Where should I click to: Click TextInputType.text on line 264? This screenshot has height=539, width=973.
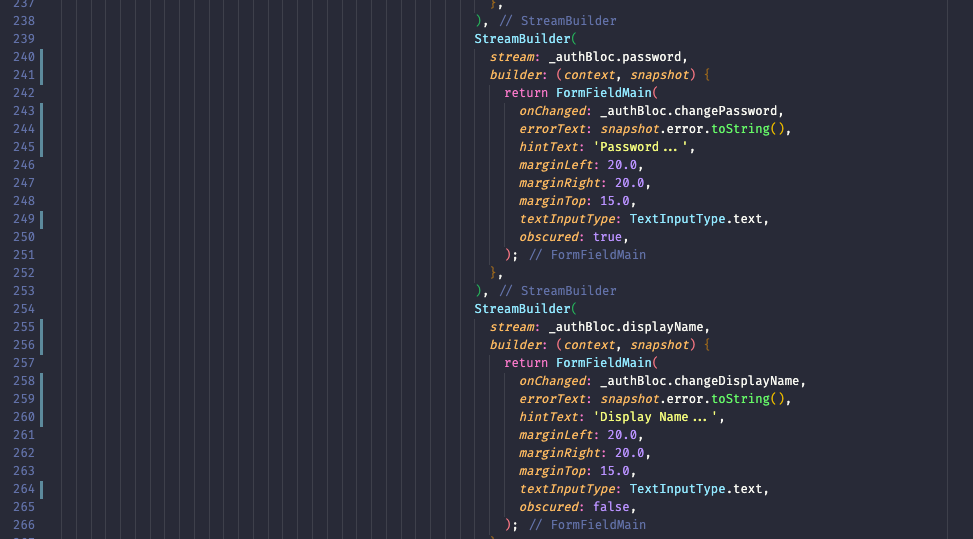tap(696, 488)
